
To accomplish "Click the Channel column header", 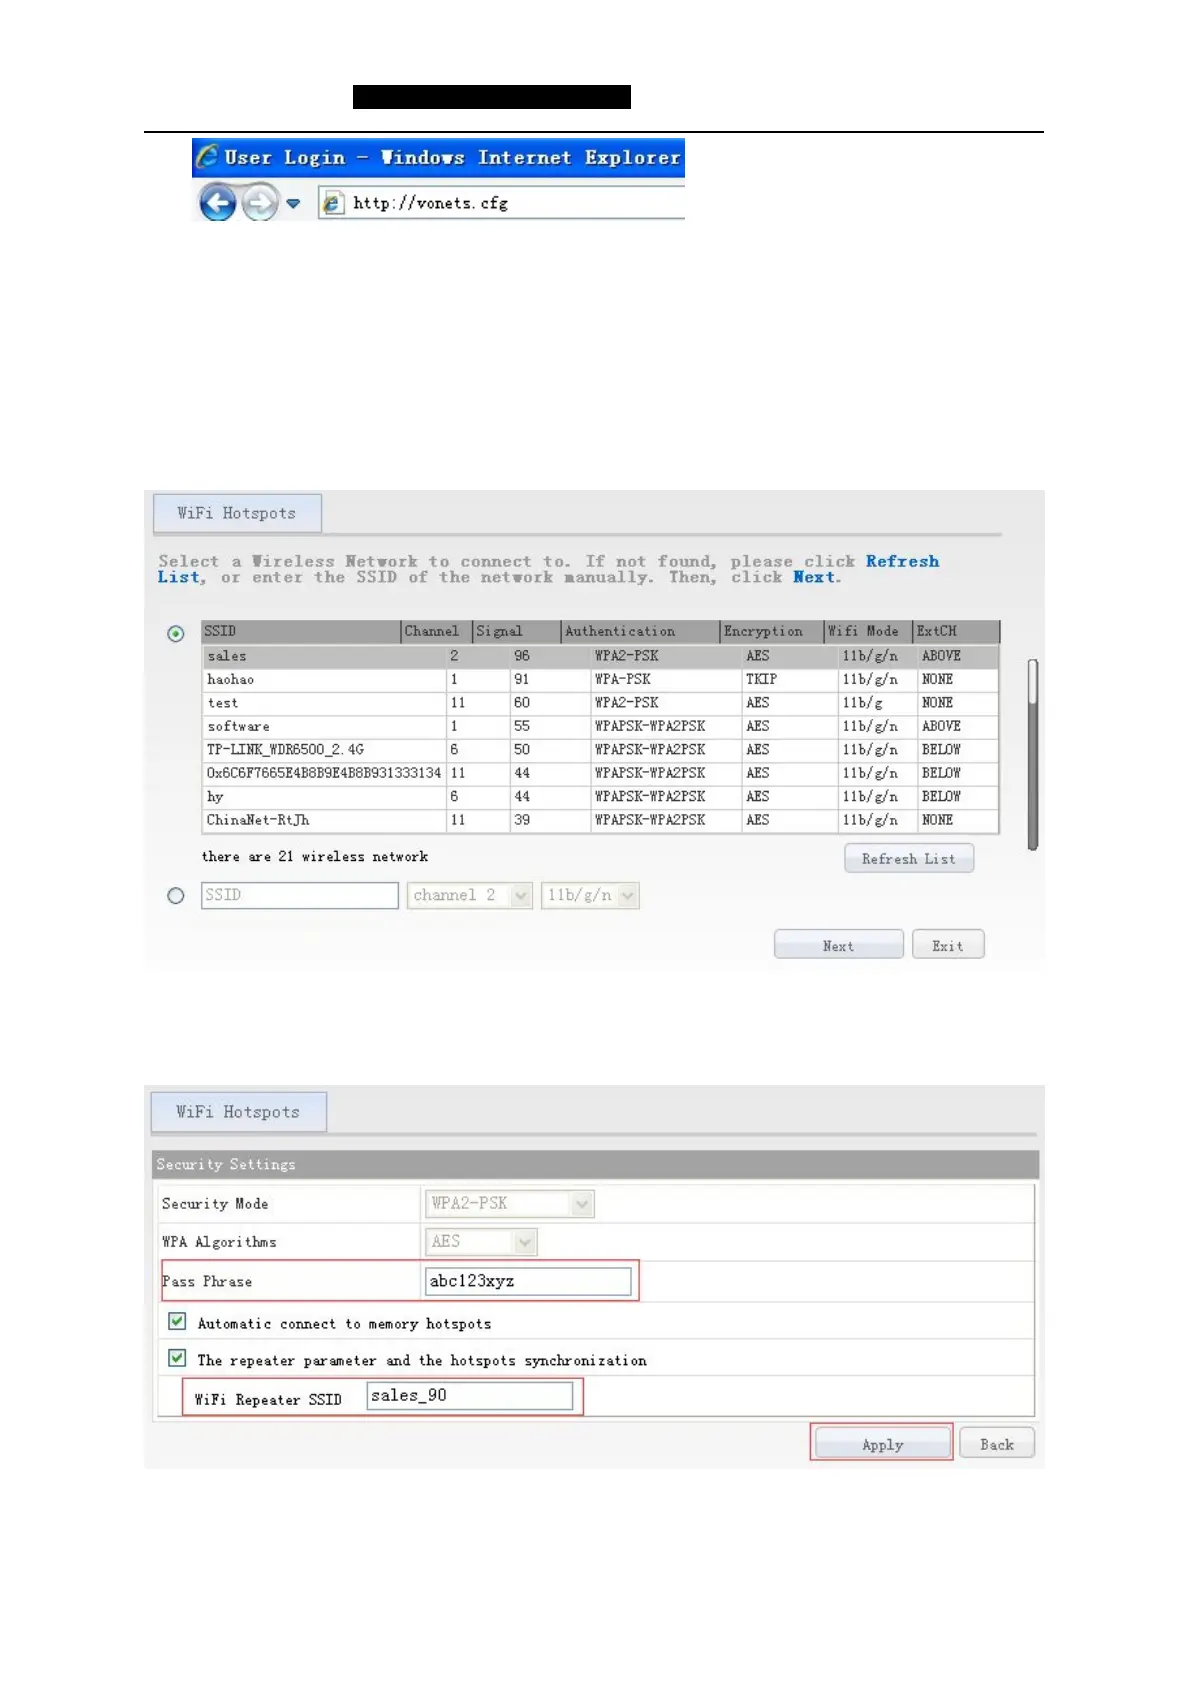I will [x=437, y=631].
